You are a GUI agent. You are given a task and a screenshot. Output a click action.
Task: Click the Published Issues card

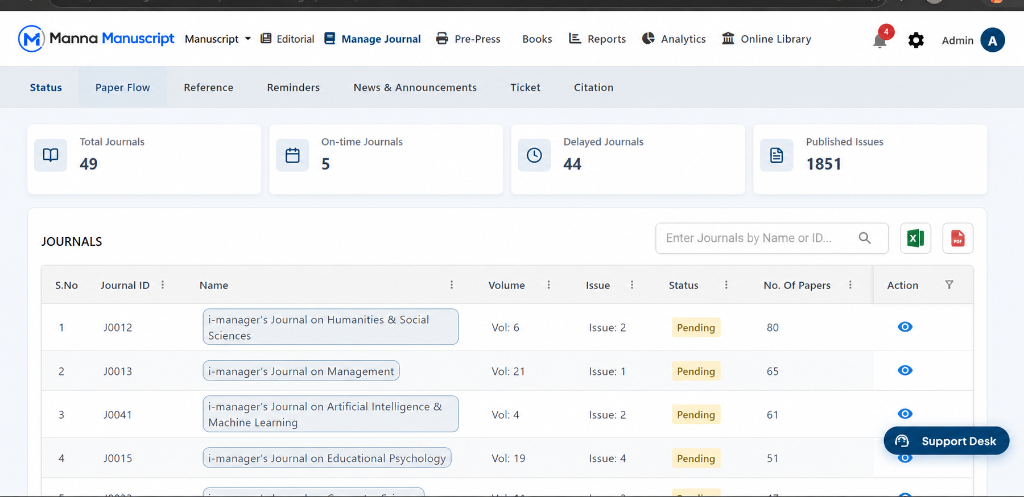870,159
